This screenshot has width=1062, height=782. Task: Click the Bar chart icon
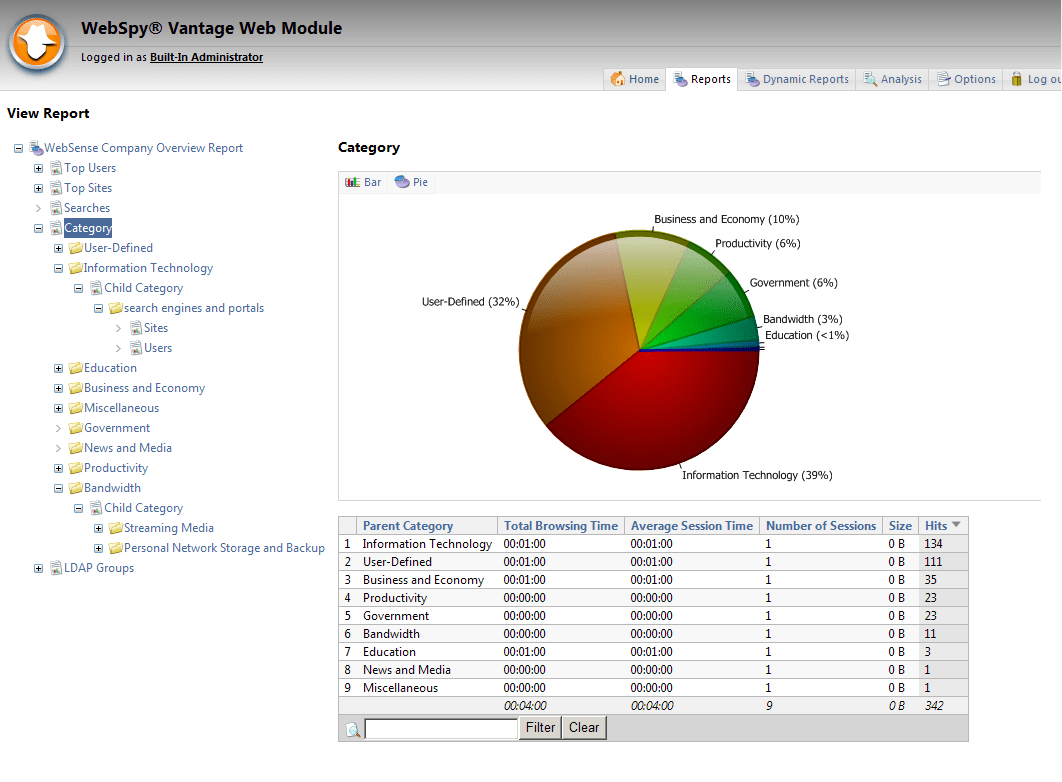[x=352, y=182]
